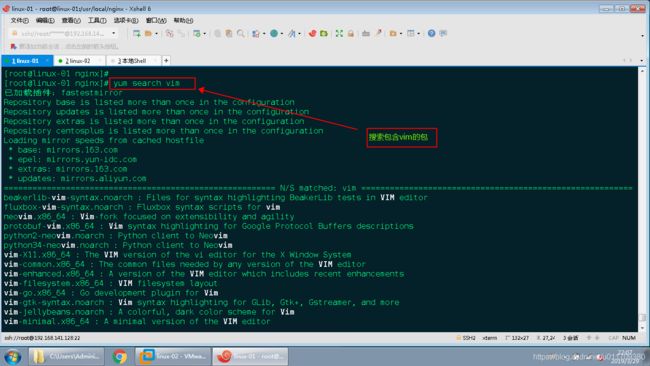Click the Reconnect toolbar icon
The width and height of the screenshot is (650, 366).
[182, 34]
